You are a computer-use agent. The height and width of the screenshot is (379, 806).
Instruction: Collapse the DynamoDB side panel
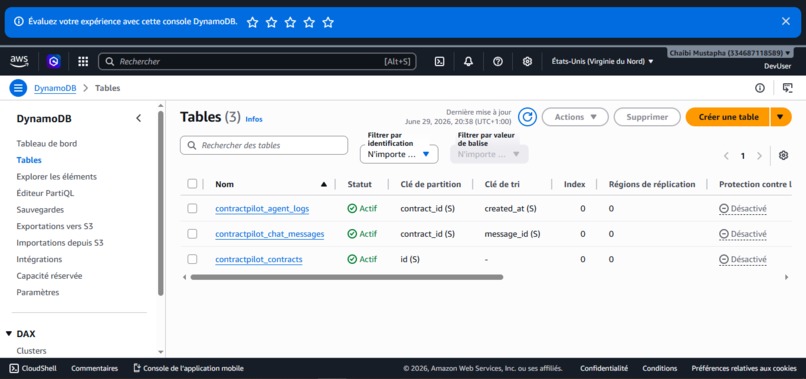(x=138, y=118)
